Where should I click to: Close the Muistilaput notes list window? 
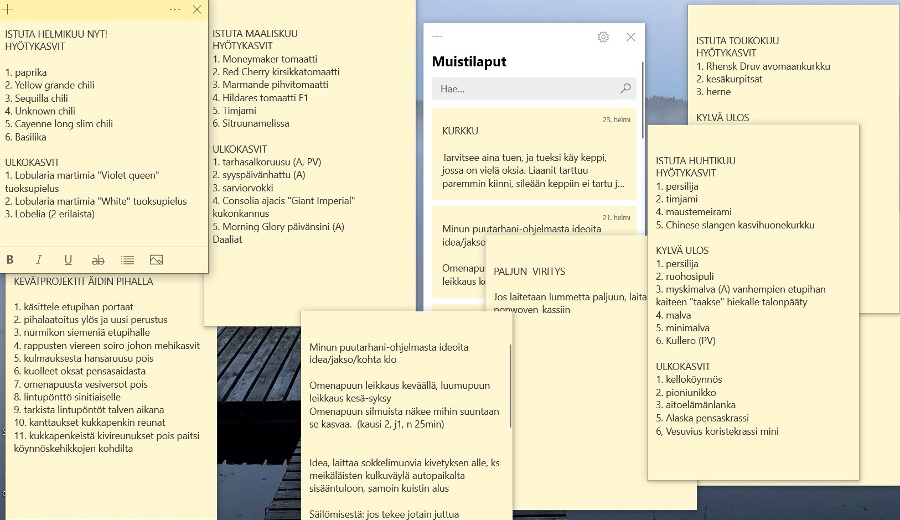[630, 37]
